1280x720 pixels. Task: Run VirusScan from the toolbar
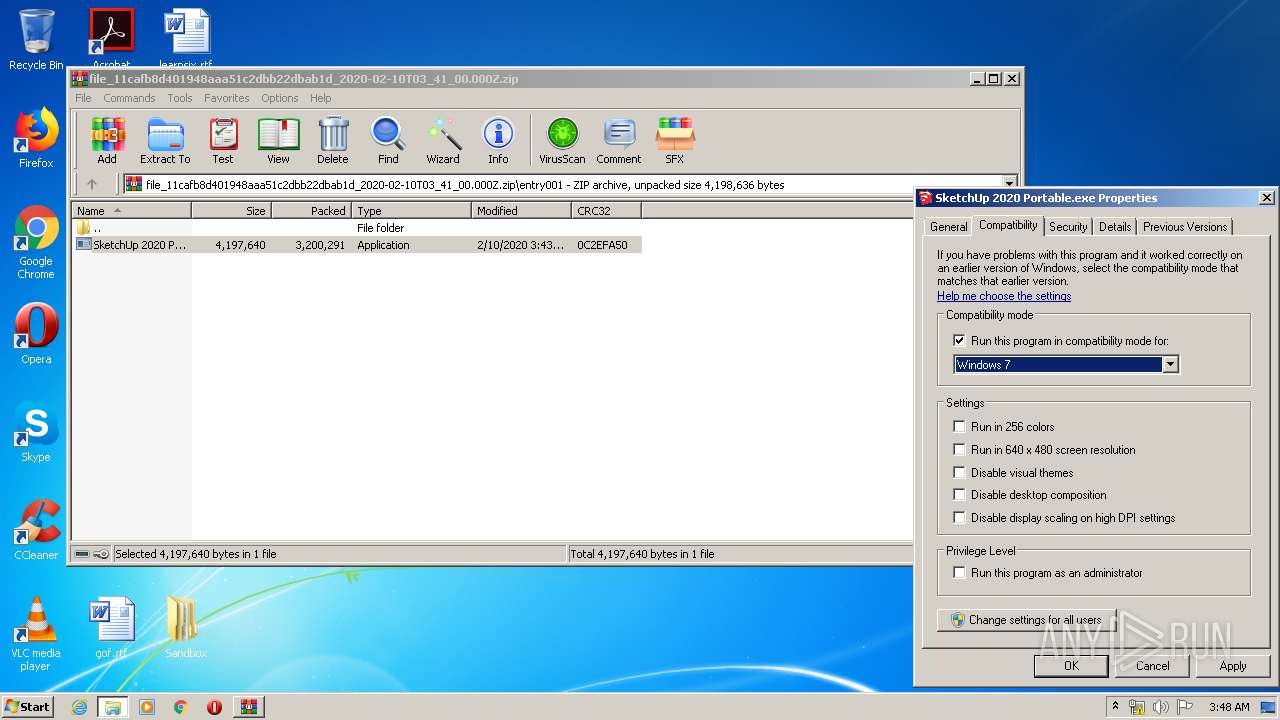point(562,141)
